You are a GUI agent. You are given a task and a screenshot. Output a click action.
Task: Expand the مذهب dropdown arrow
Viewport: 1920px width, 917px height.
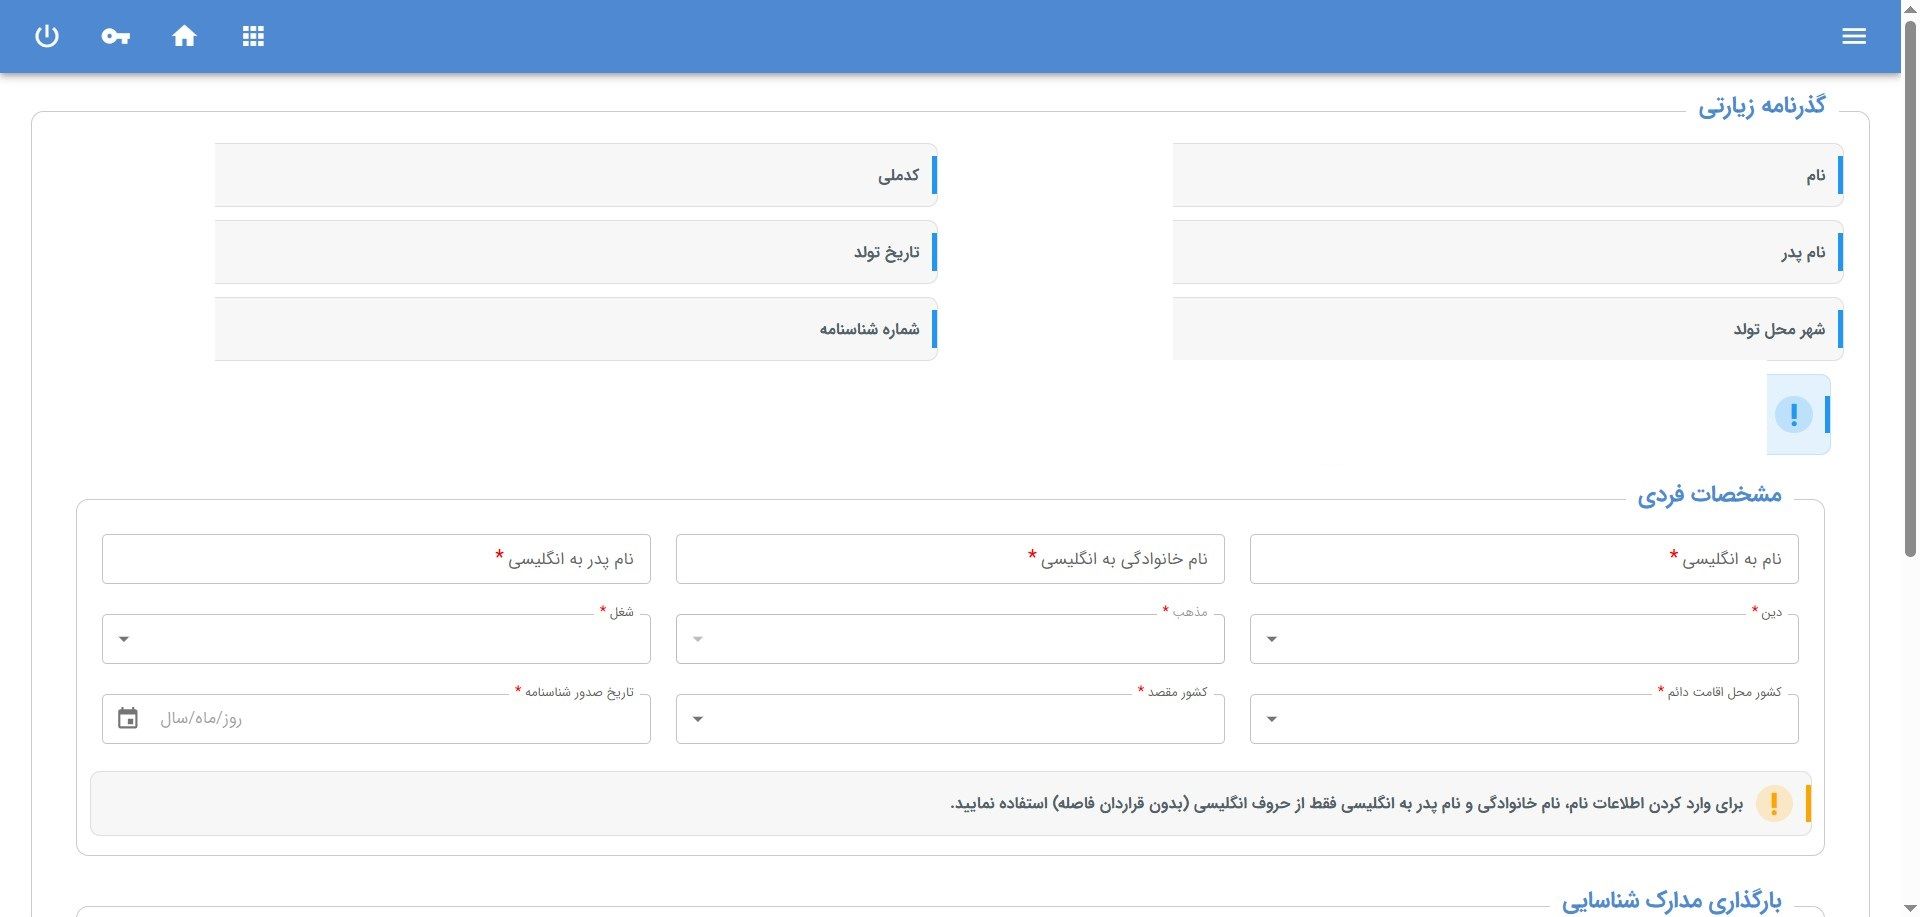pos(698,639)
